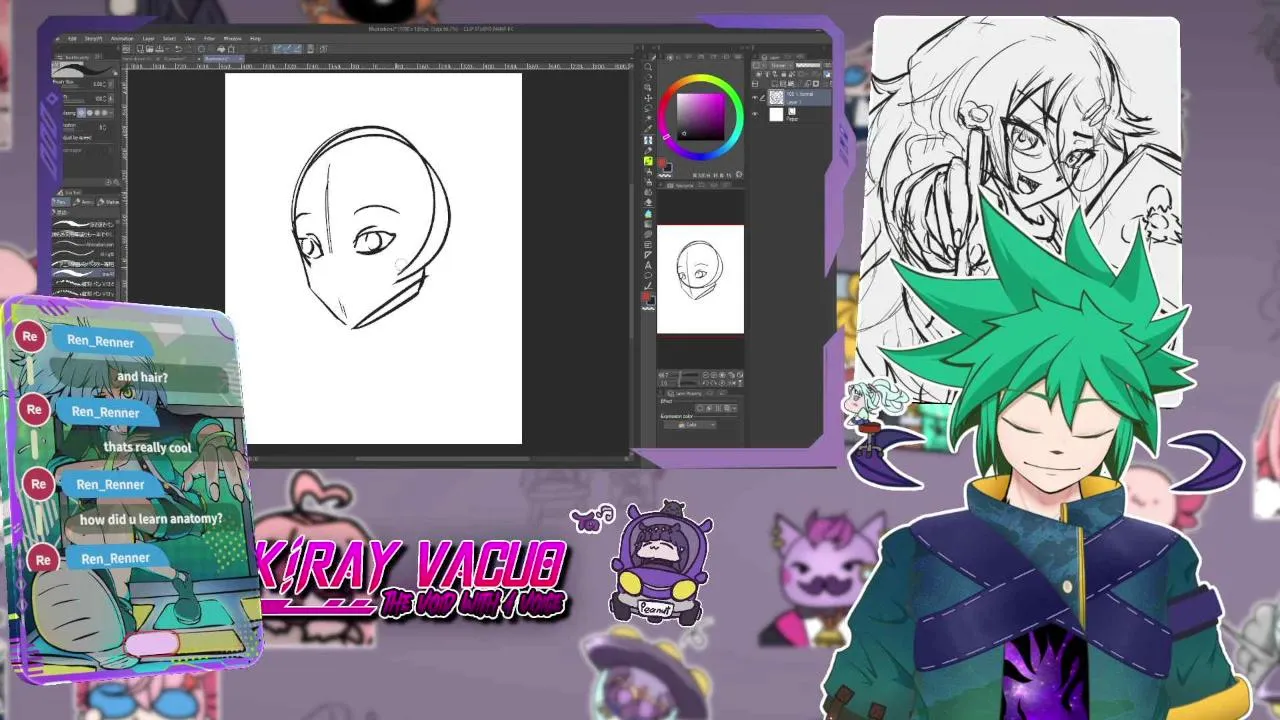Open color wheel settings icon
Screen dimensions: 1280x720
[739, 174]
